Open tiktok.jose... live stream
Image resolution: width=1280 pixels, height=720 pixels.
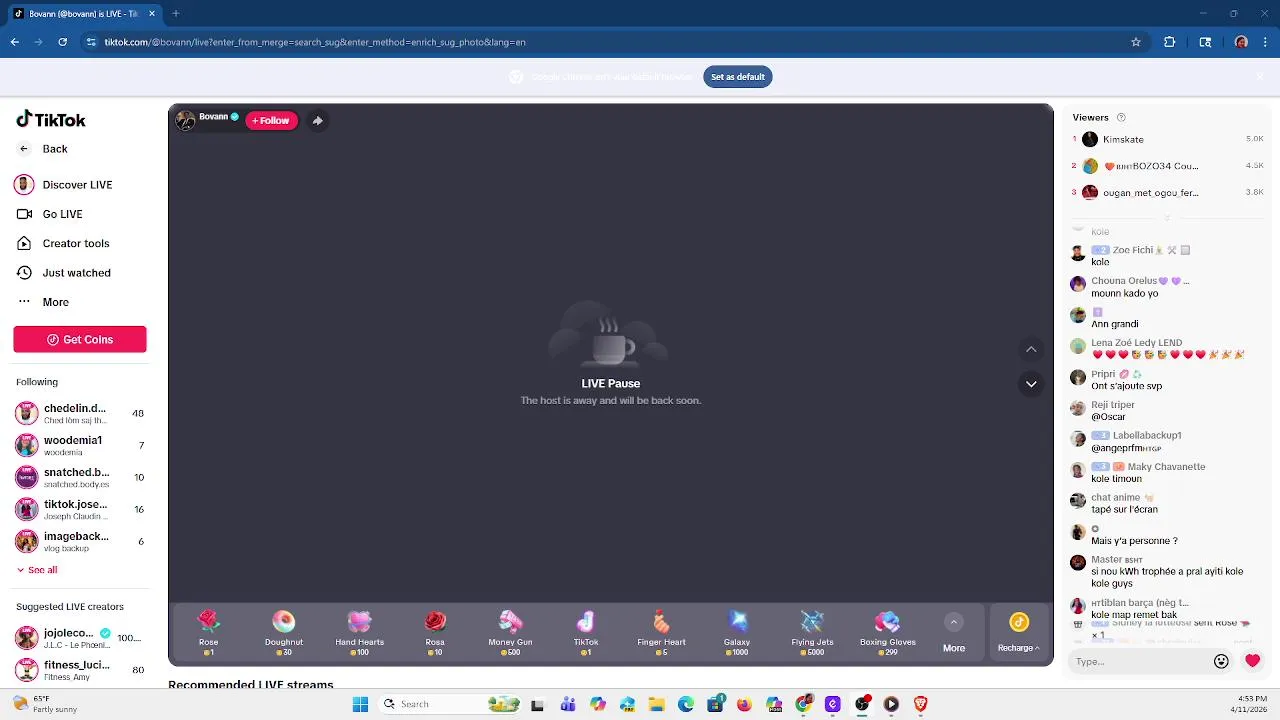[80, 509]
